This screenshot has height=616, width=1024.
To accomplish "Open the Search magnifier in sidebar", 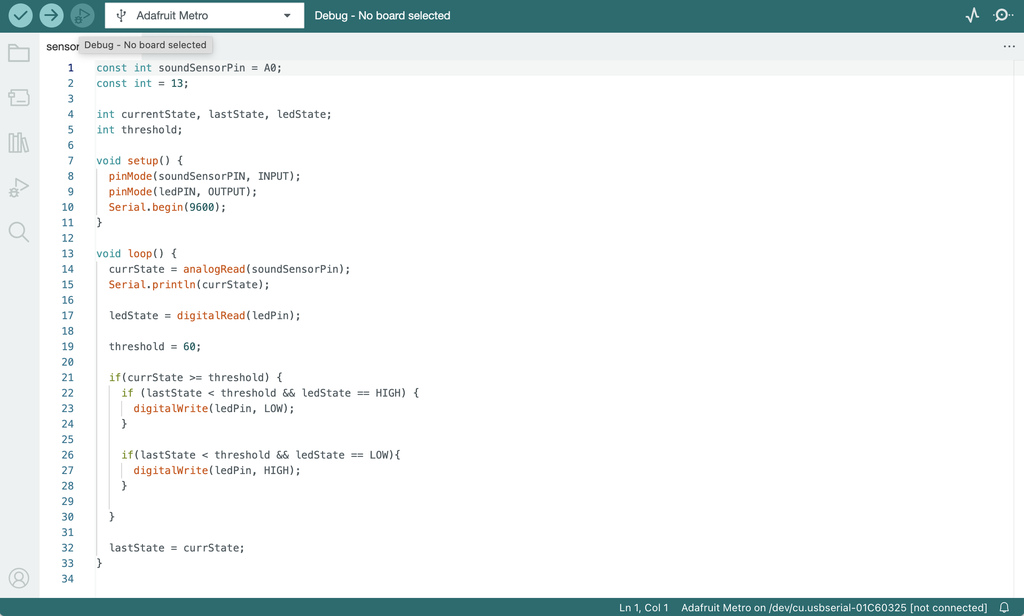I will point(19,232).
